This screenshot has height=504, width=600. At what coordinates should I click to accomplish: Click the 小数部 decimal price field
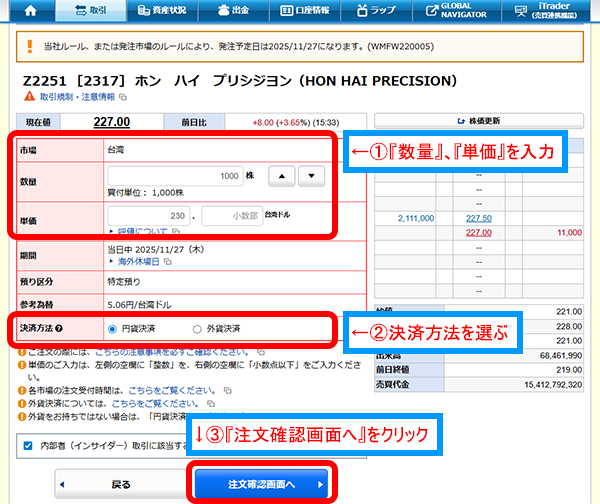click(x=230, y=216)
